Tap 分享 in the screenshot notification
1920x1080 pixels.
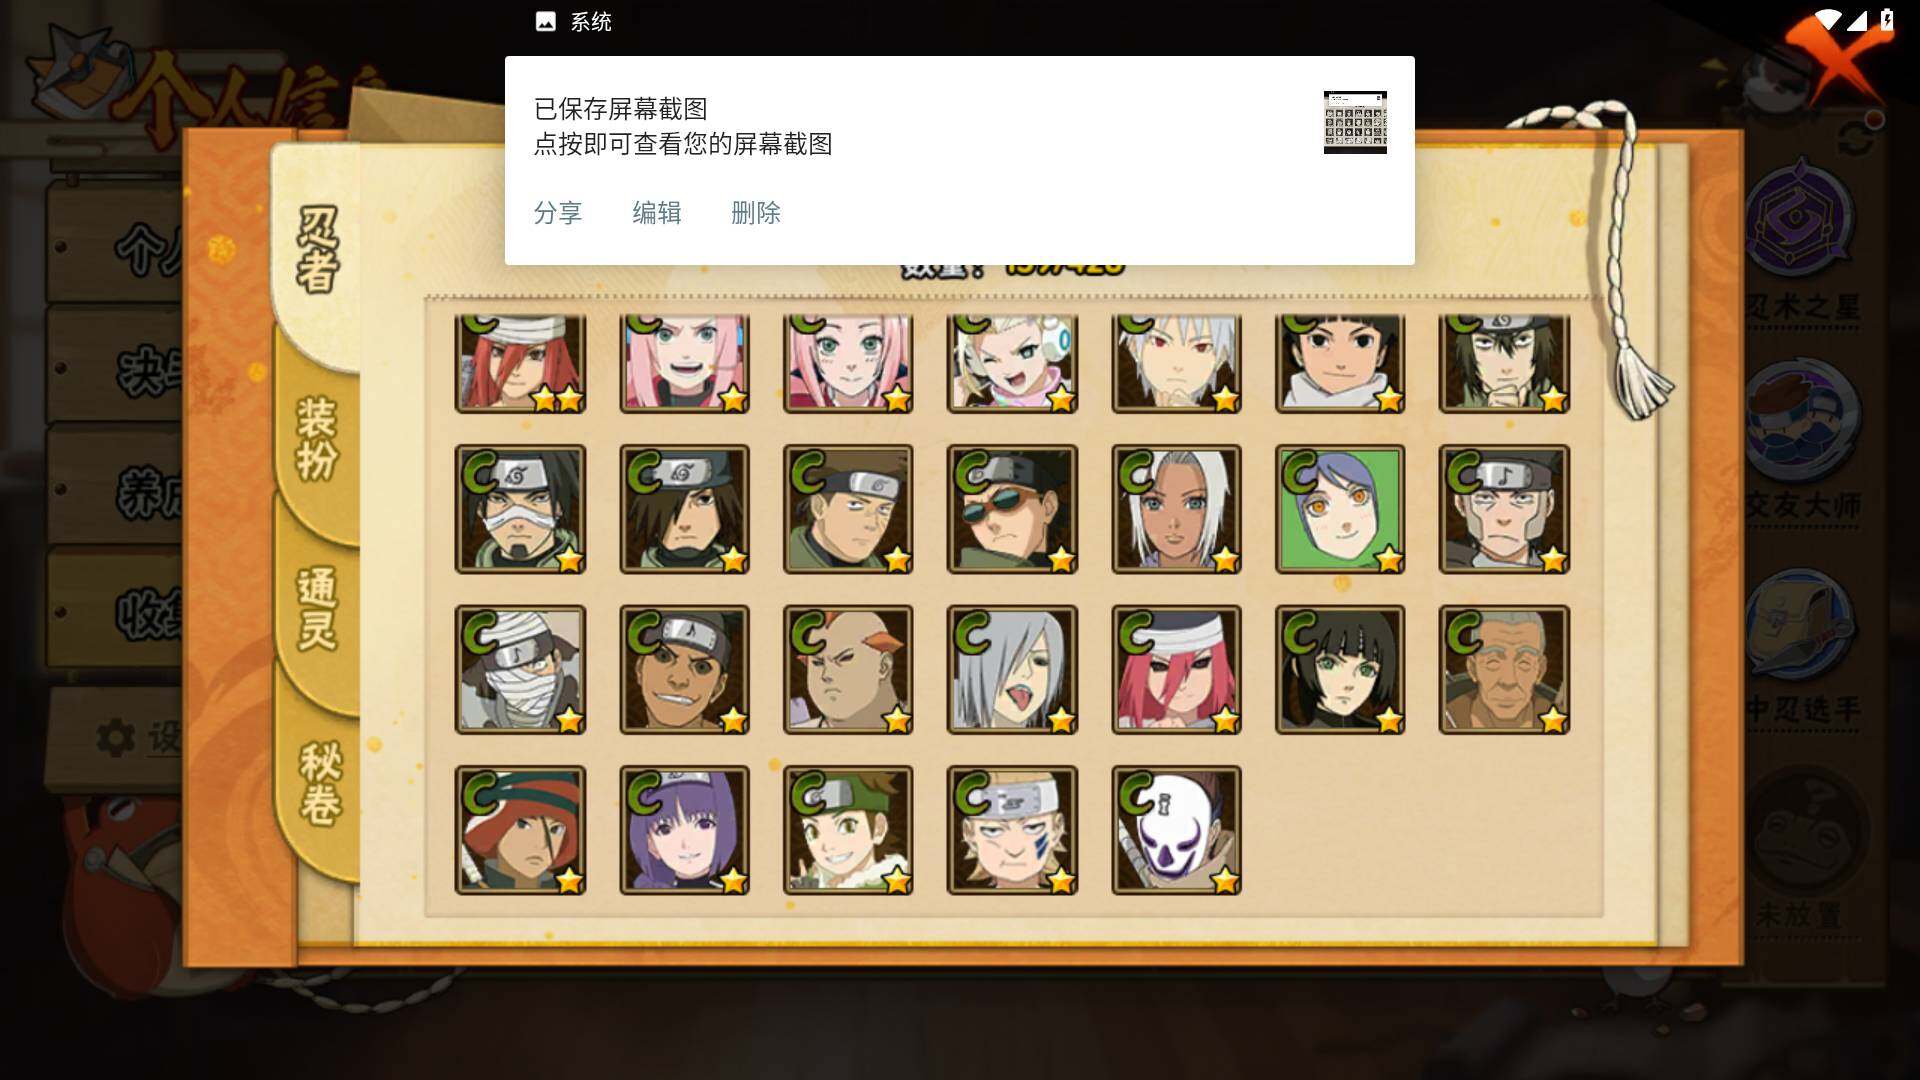[558, 213]
